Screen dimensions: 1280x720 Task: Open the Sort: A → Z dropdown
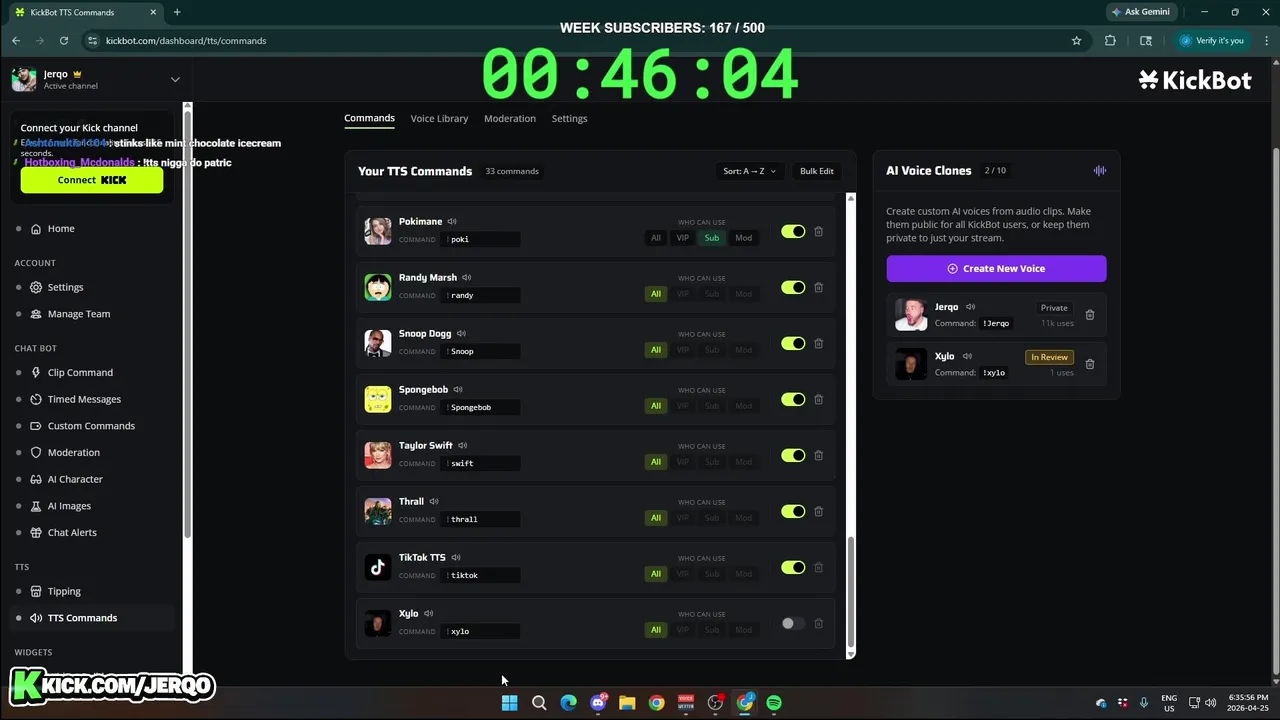point(749,171)
